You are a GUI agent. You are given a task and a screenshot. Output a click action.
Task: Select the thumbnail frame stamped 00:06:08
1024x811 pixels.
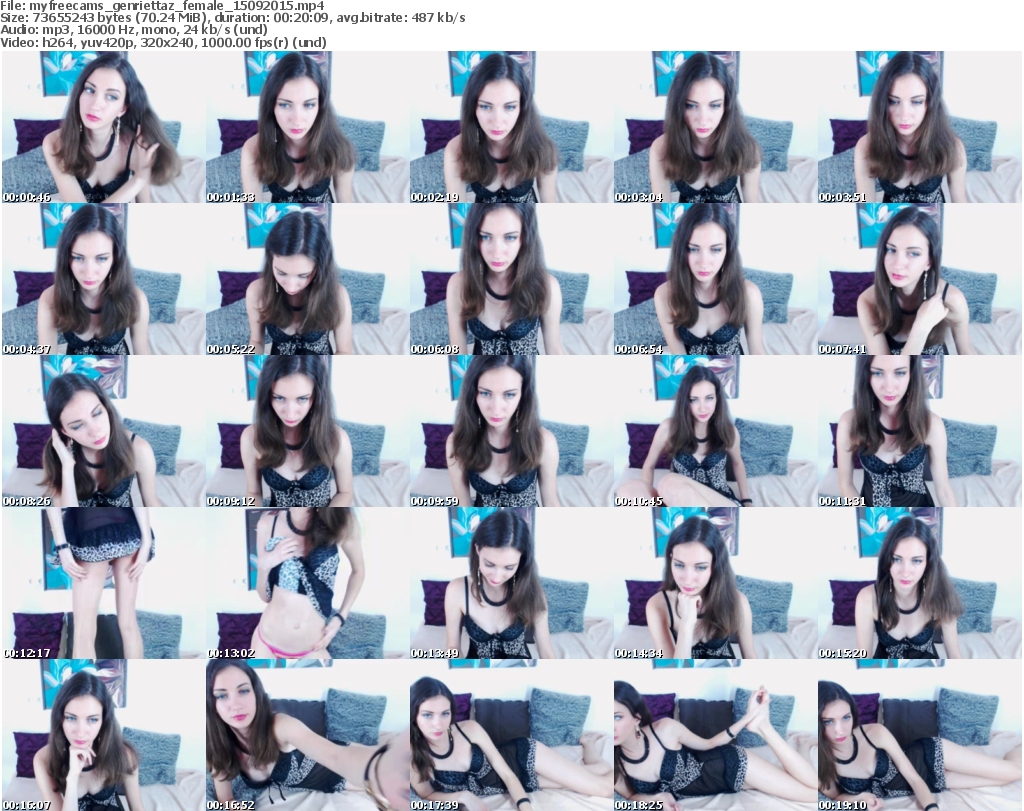511,279
